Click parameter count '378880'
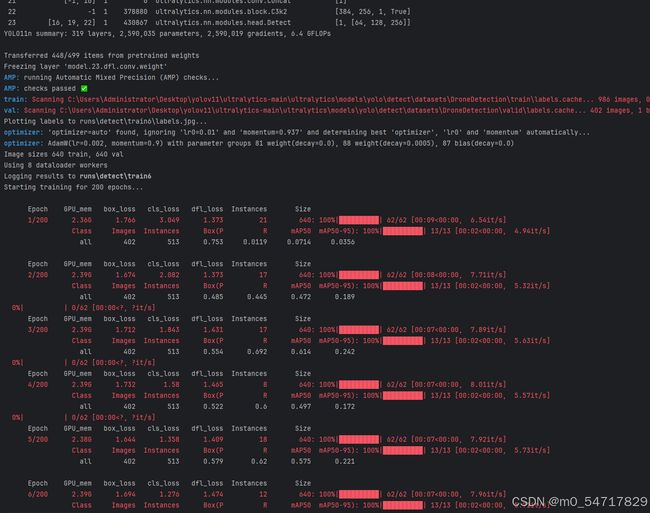 [x=135, y=12]
